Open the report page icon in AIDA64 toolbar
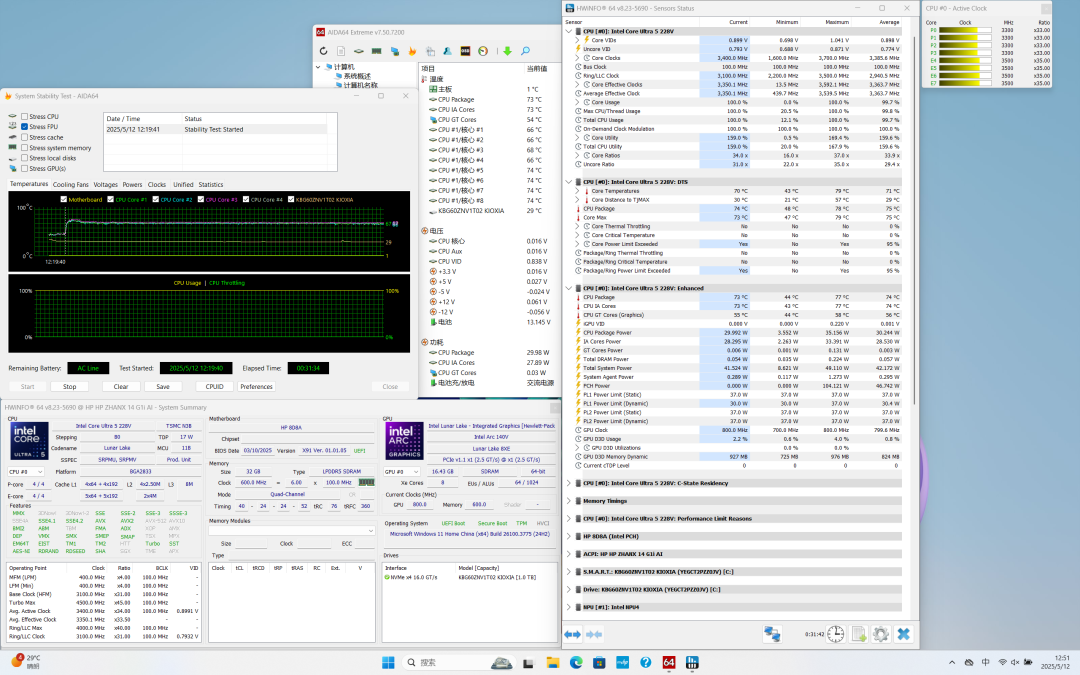The height and width of the screenshot is (675, 1080). [x=341, y=51]
